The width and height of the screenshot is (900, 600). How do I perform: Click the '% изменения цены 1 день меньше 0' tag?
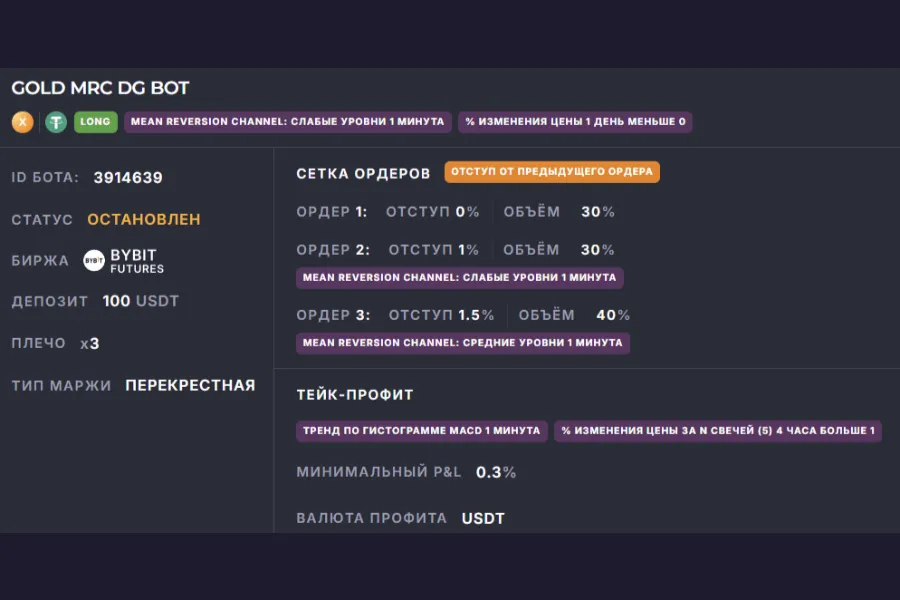coord(575,122)
